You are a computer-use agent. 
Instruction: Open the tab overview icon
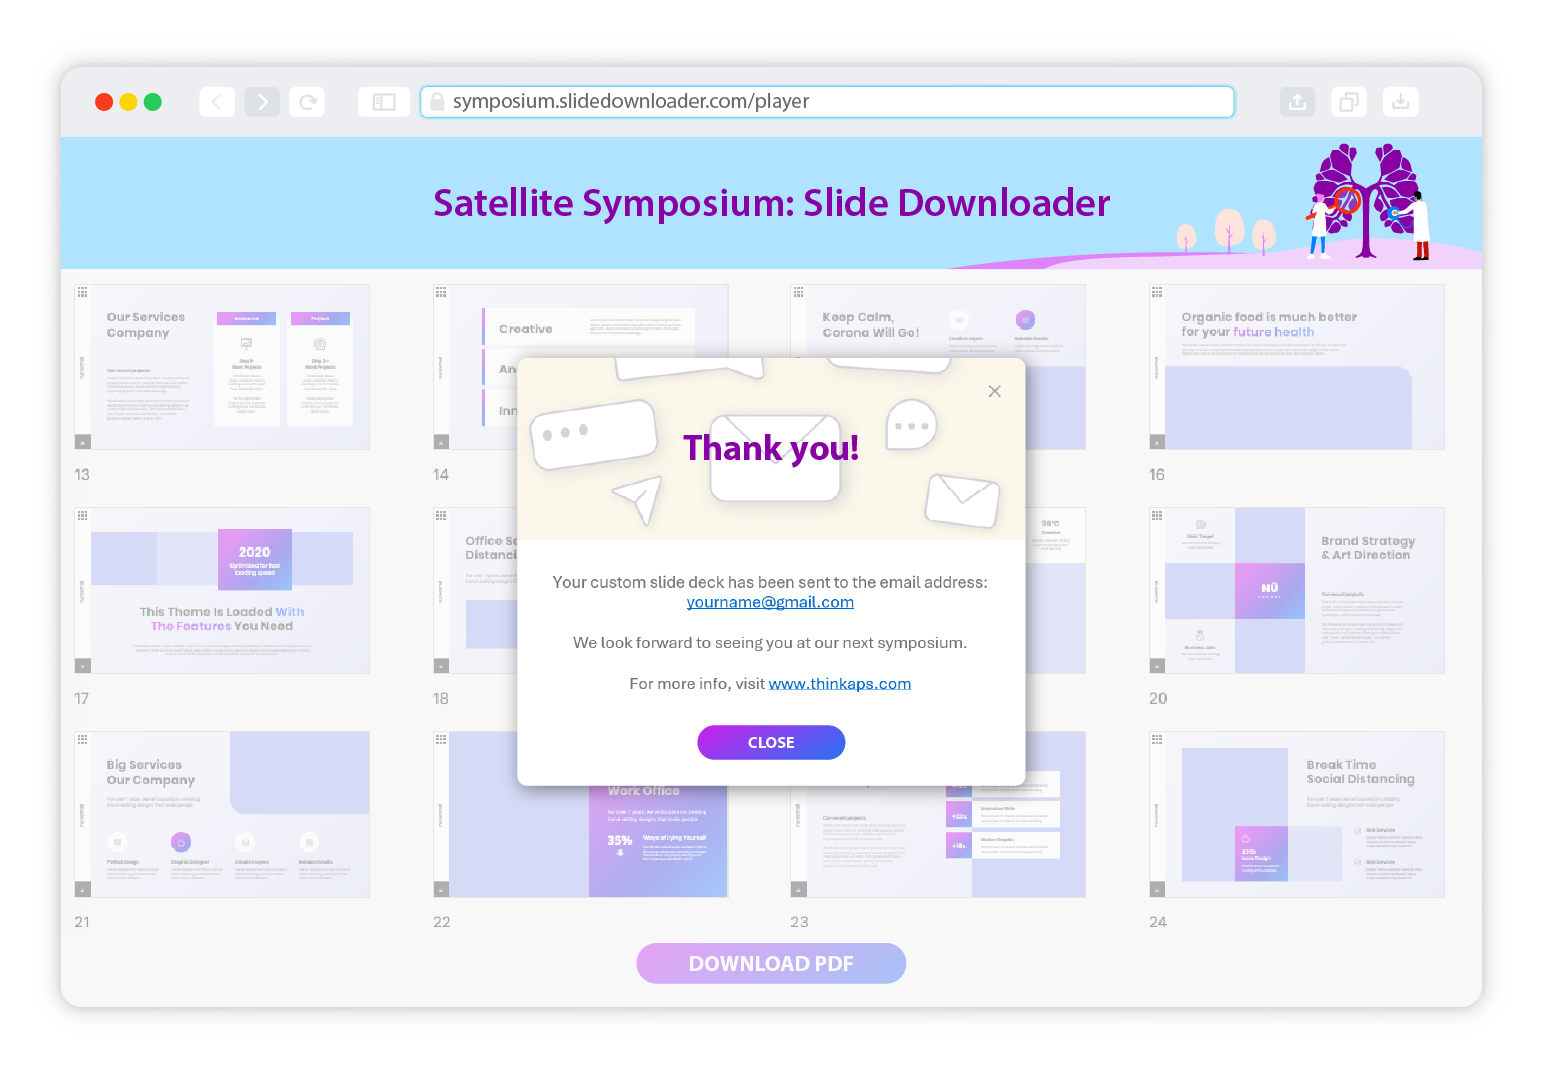[1349, 102]
